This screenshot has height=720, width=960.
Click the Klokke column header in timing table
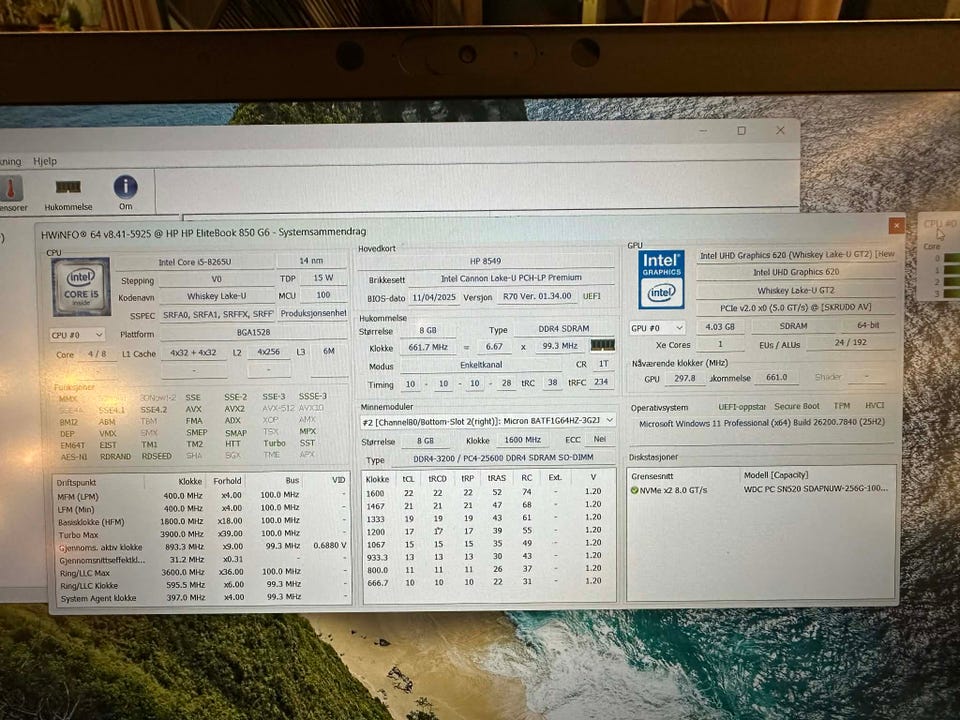378,479
